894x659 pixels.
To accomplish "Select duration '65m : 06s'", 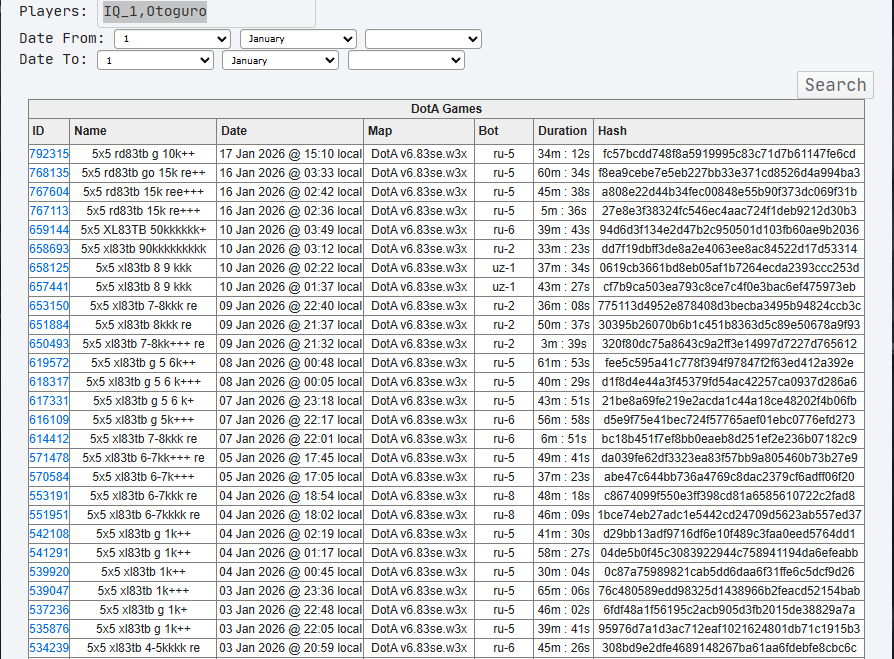I will 563,591.
